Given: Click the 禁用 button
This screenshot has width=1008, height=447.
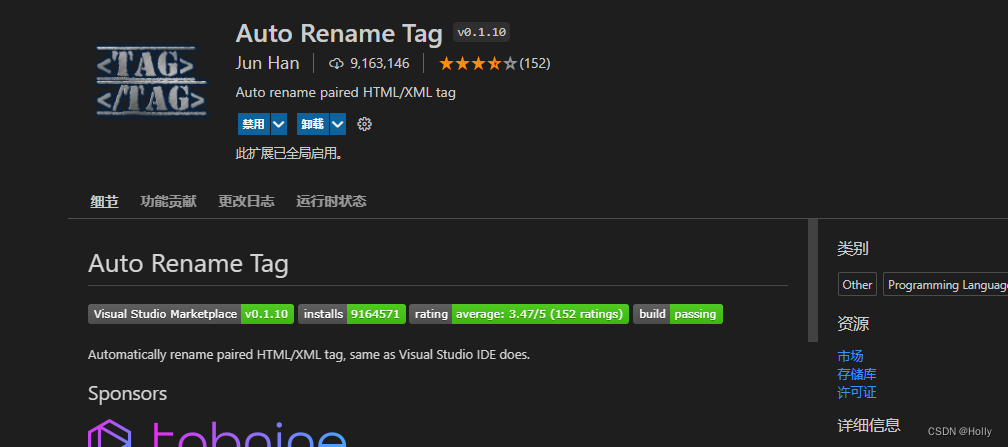Looking at the screenshot, I should click(x=253, y=124).
